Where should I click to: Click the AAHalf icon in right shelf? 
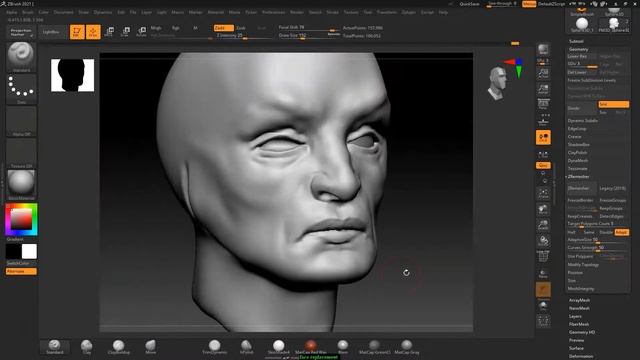(x=543, y=89)
